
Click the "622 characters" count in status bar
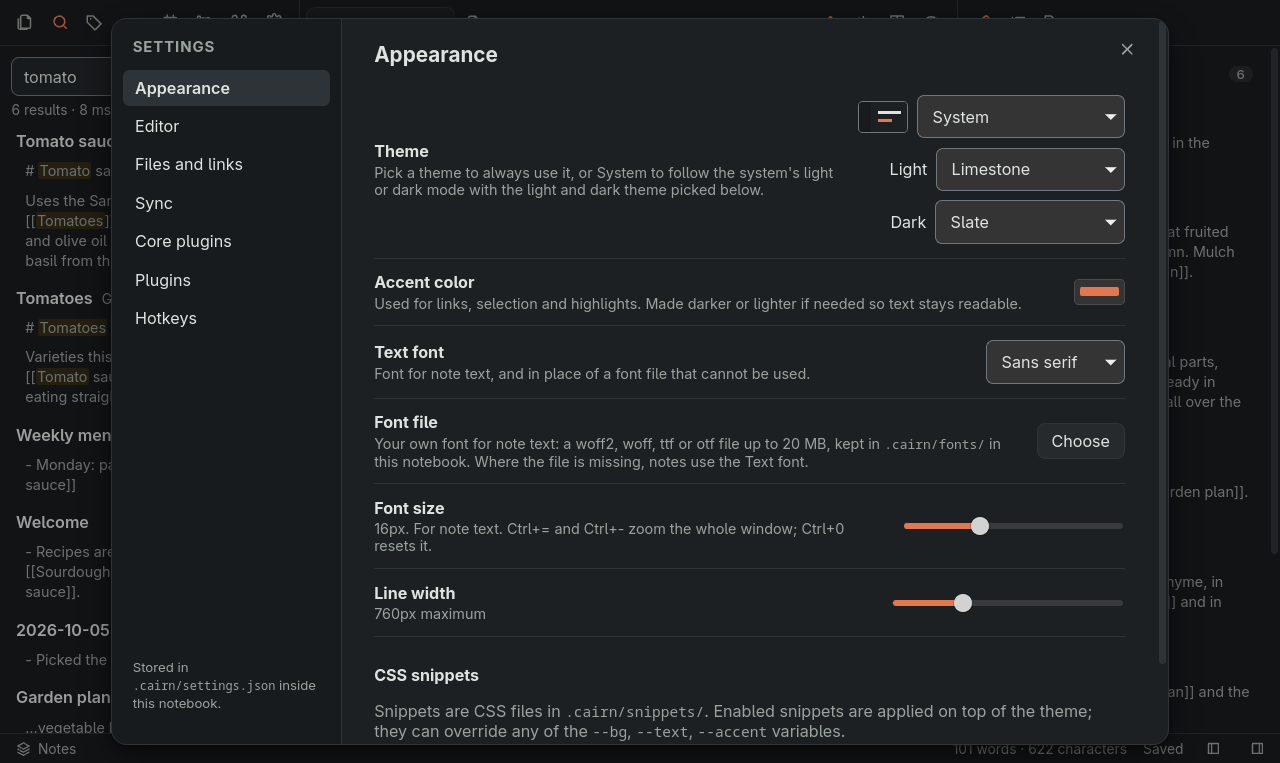(1077, 749)
